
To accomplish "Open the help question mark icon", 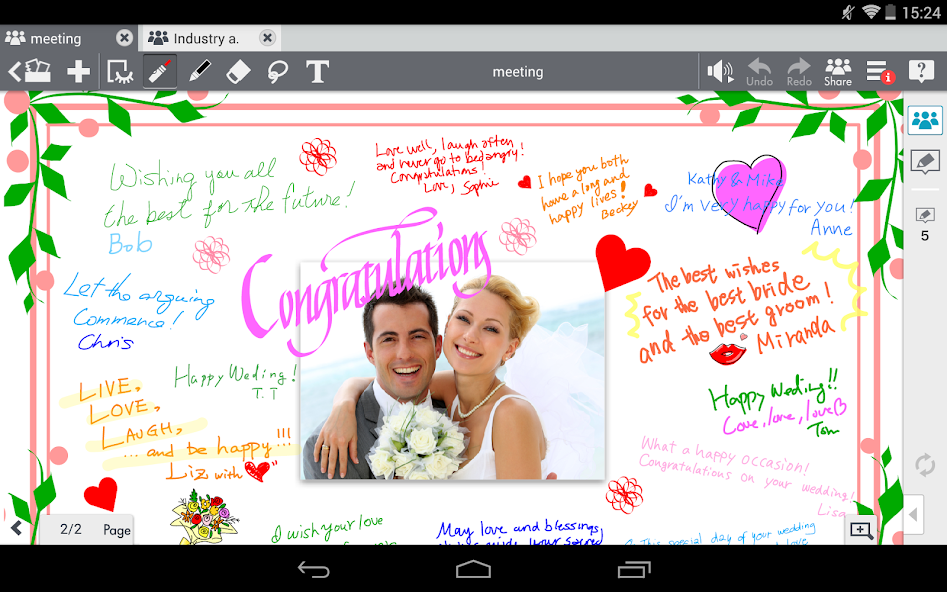I will 920,71.
